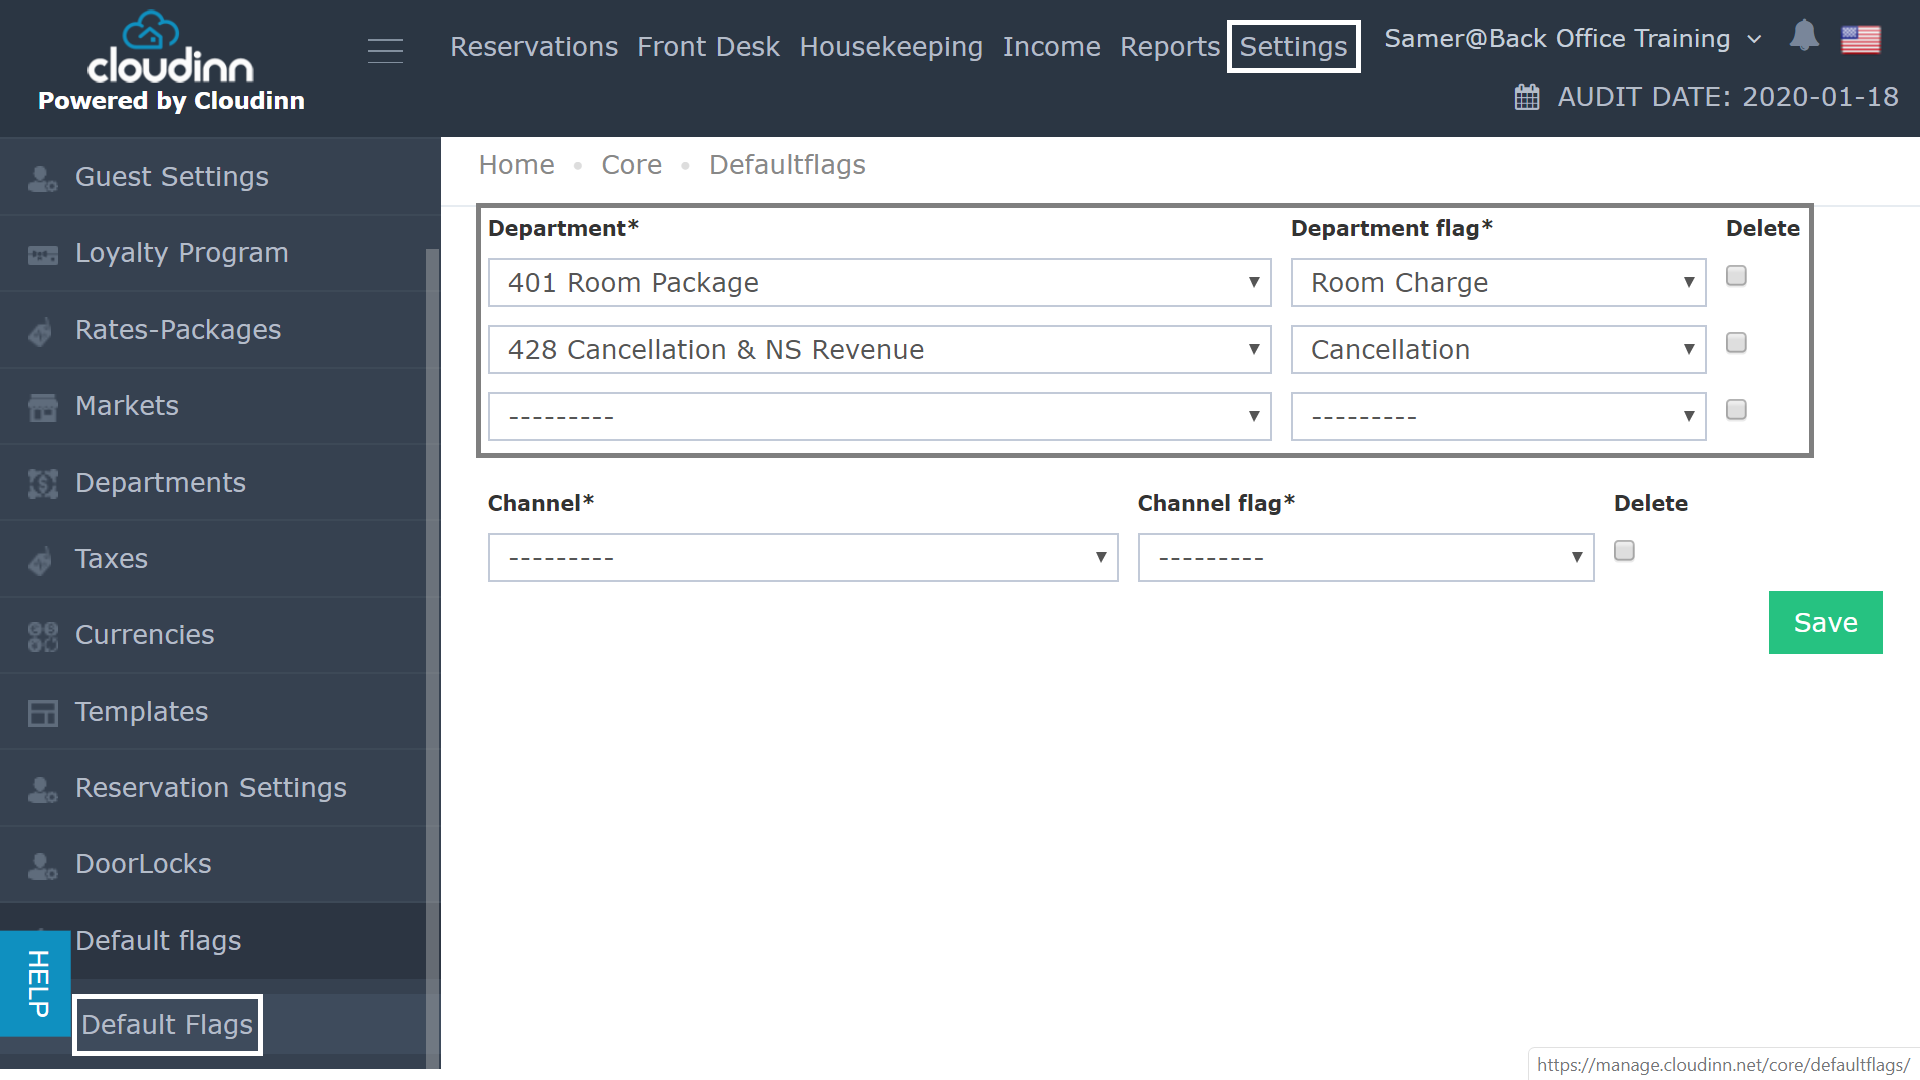Open the empty Department flag dropdown
1920x1080 pixels.
1498,417
